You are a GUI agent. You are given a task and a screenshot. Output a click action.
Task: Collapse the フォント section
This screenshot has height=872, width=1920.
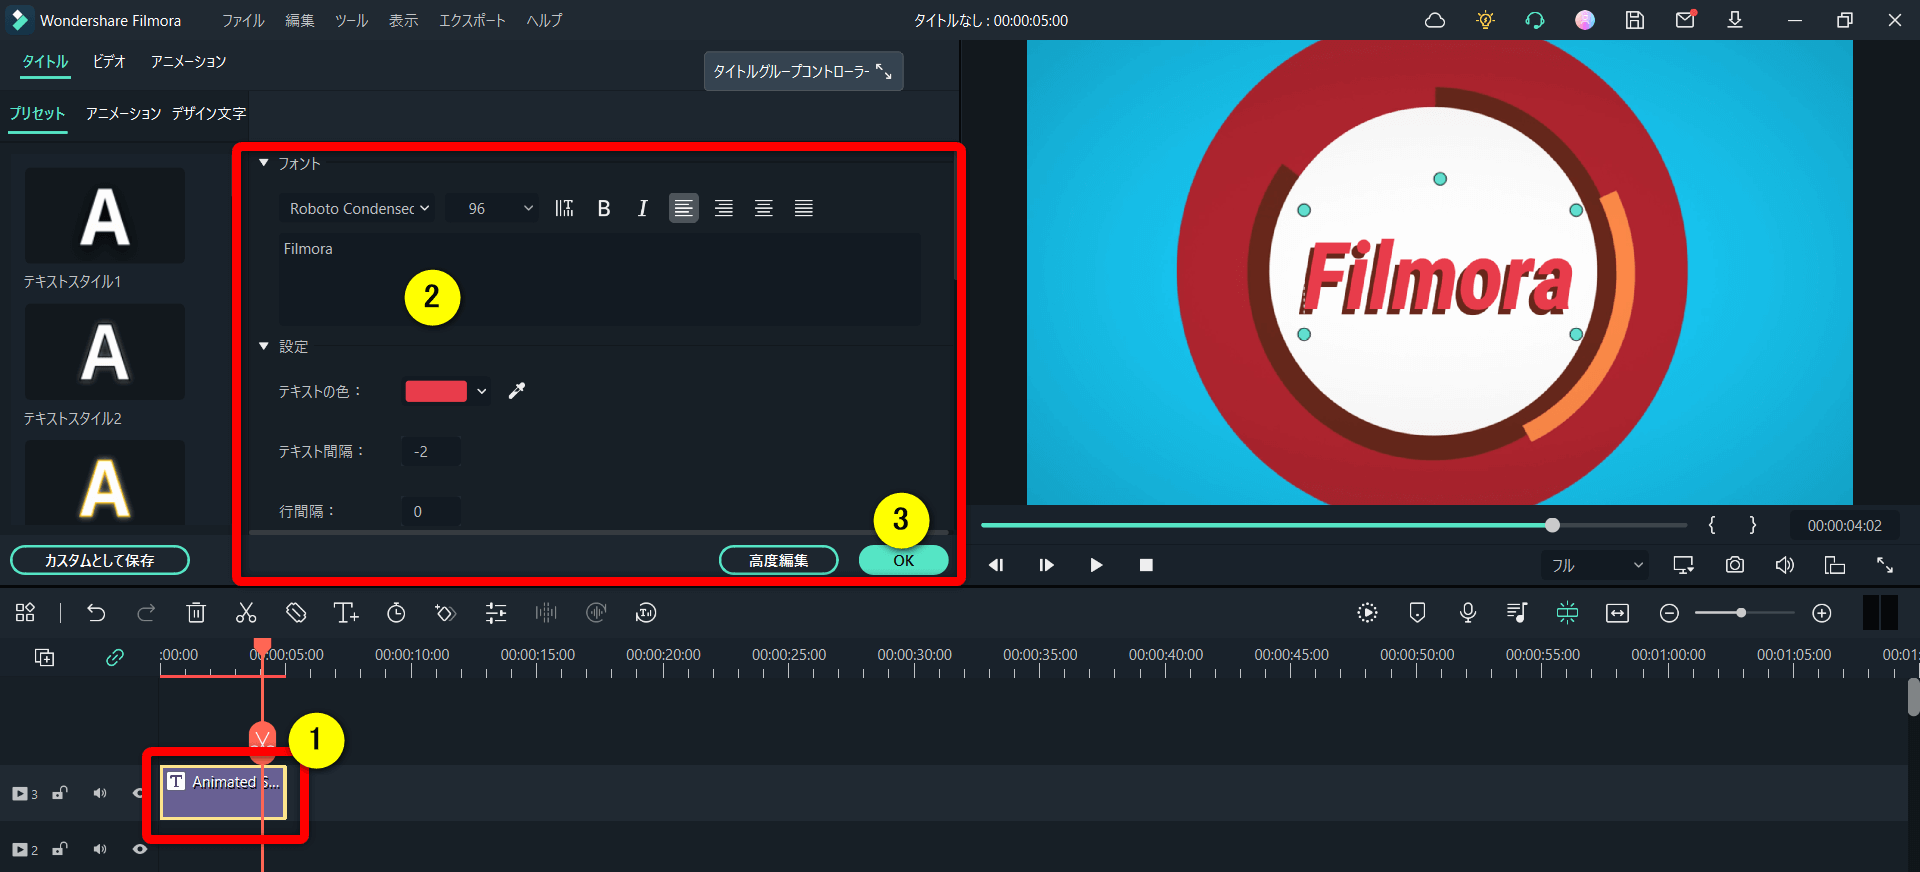264,163
